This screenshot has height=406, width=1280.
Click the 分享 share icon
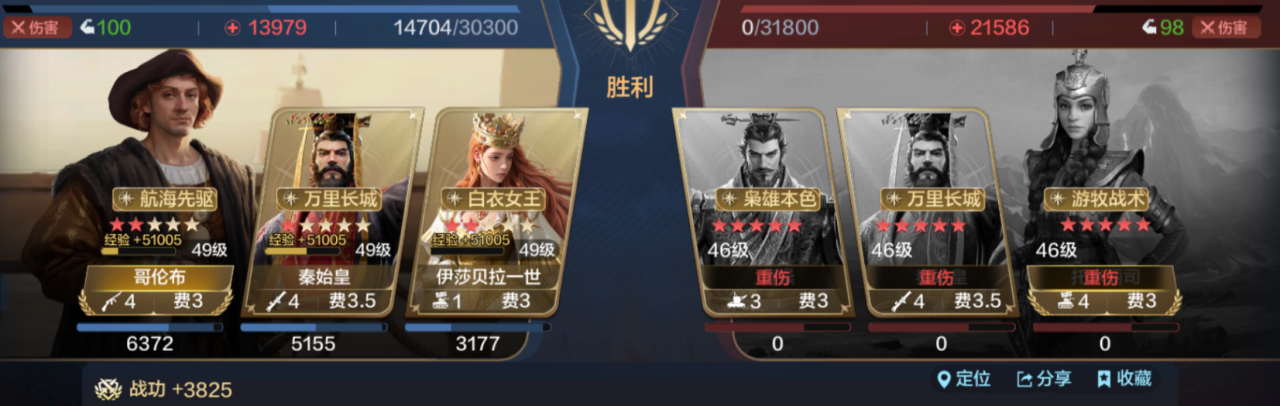click(x=1024, y=379)
